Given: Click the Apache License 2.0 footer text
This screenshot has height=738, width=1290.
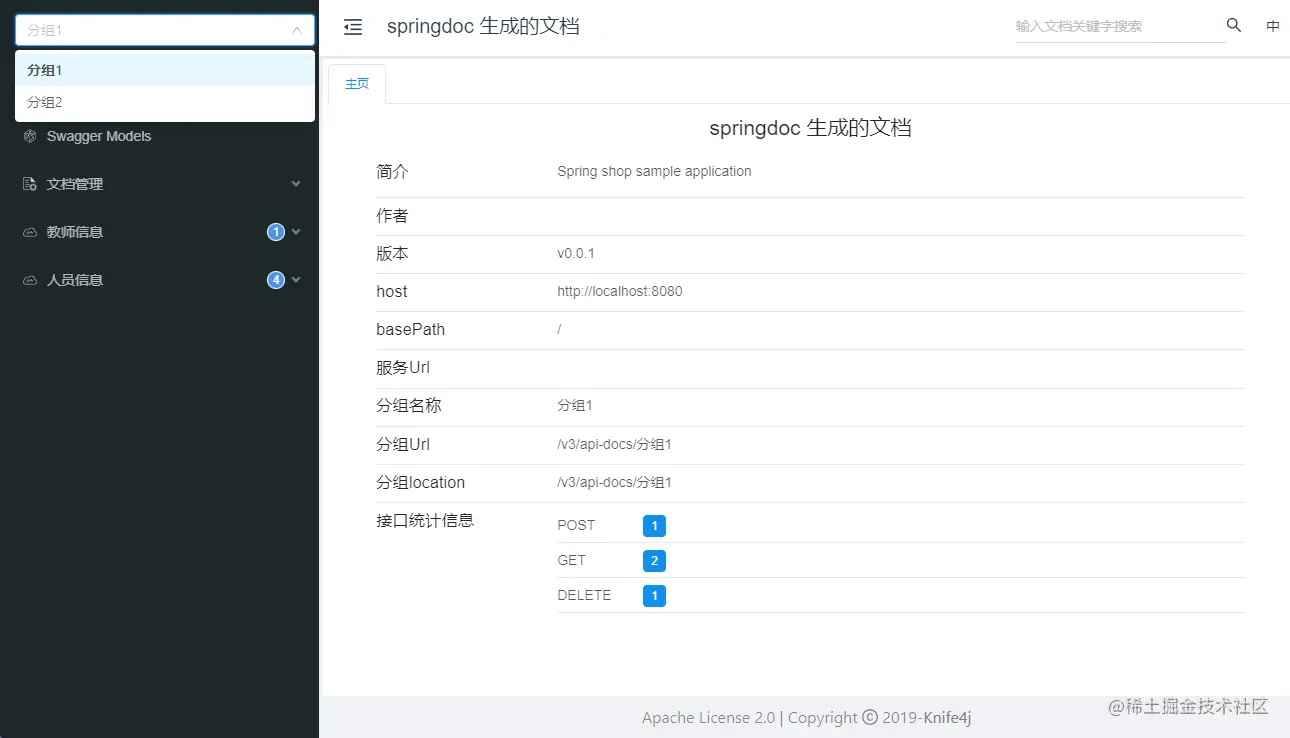Looking at the screenshot, I should click(708, 717).
